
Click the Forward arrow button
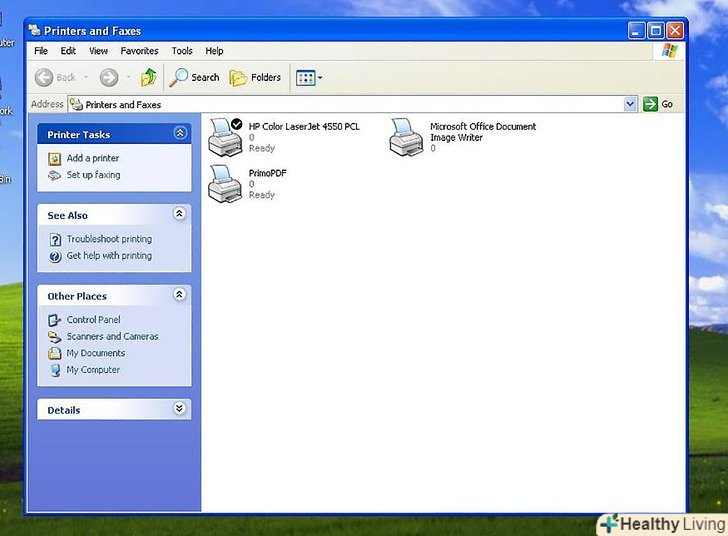109,78
